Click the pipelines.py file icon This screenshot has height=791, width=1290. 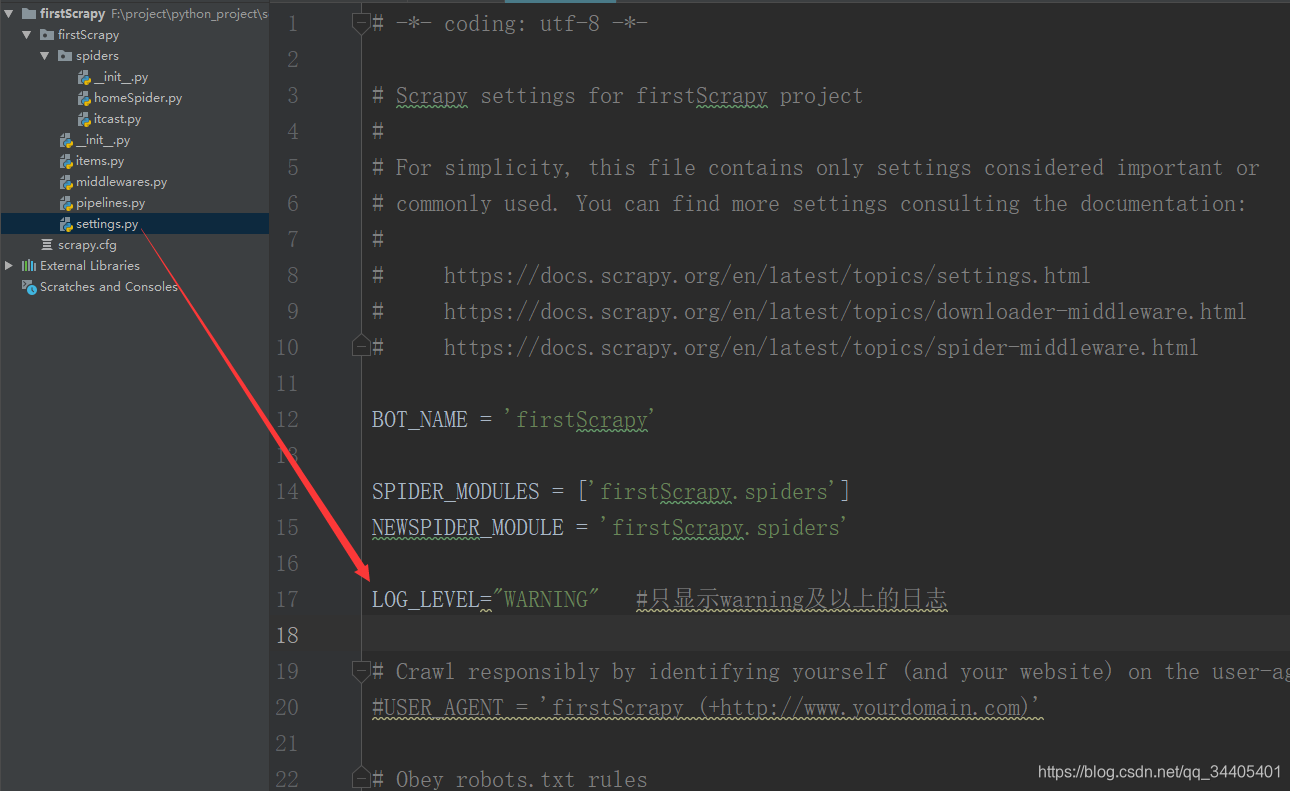point(66,203)
